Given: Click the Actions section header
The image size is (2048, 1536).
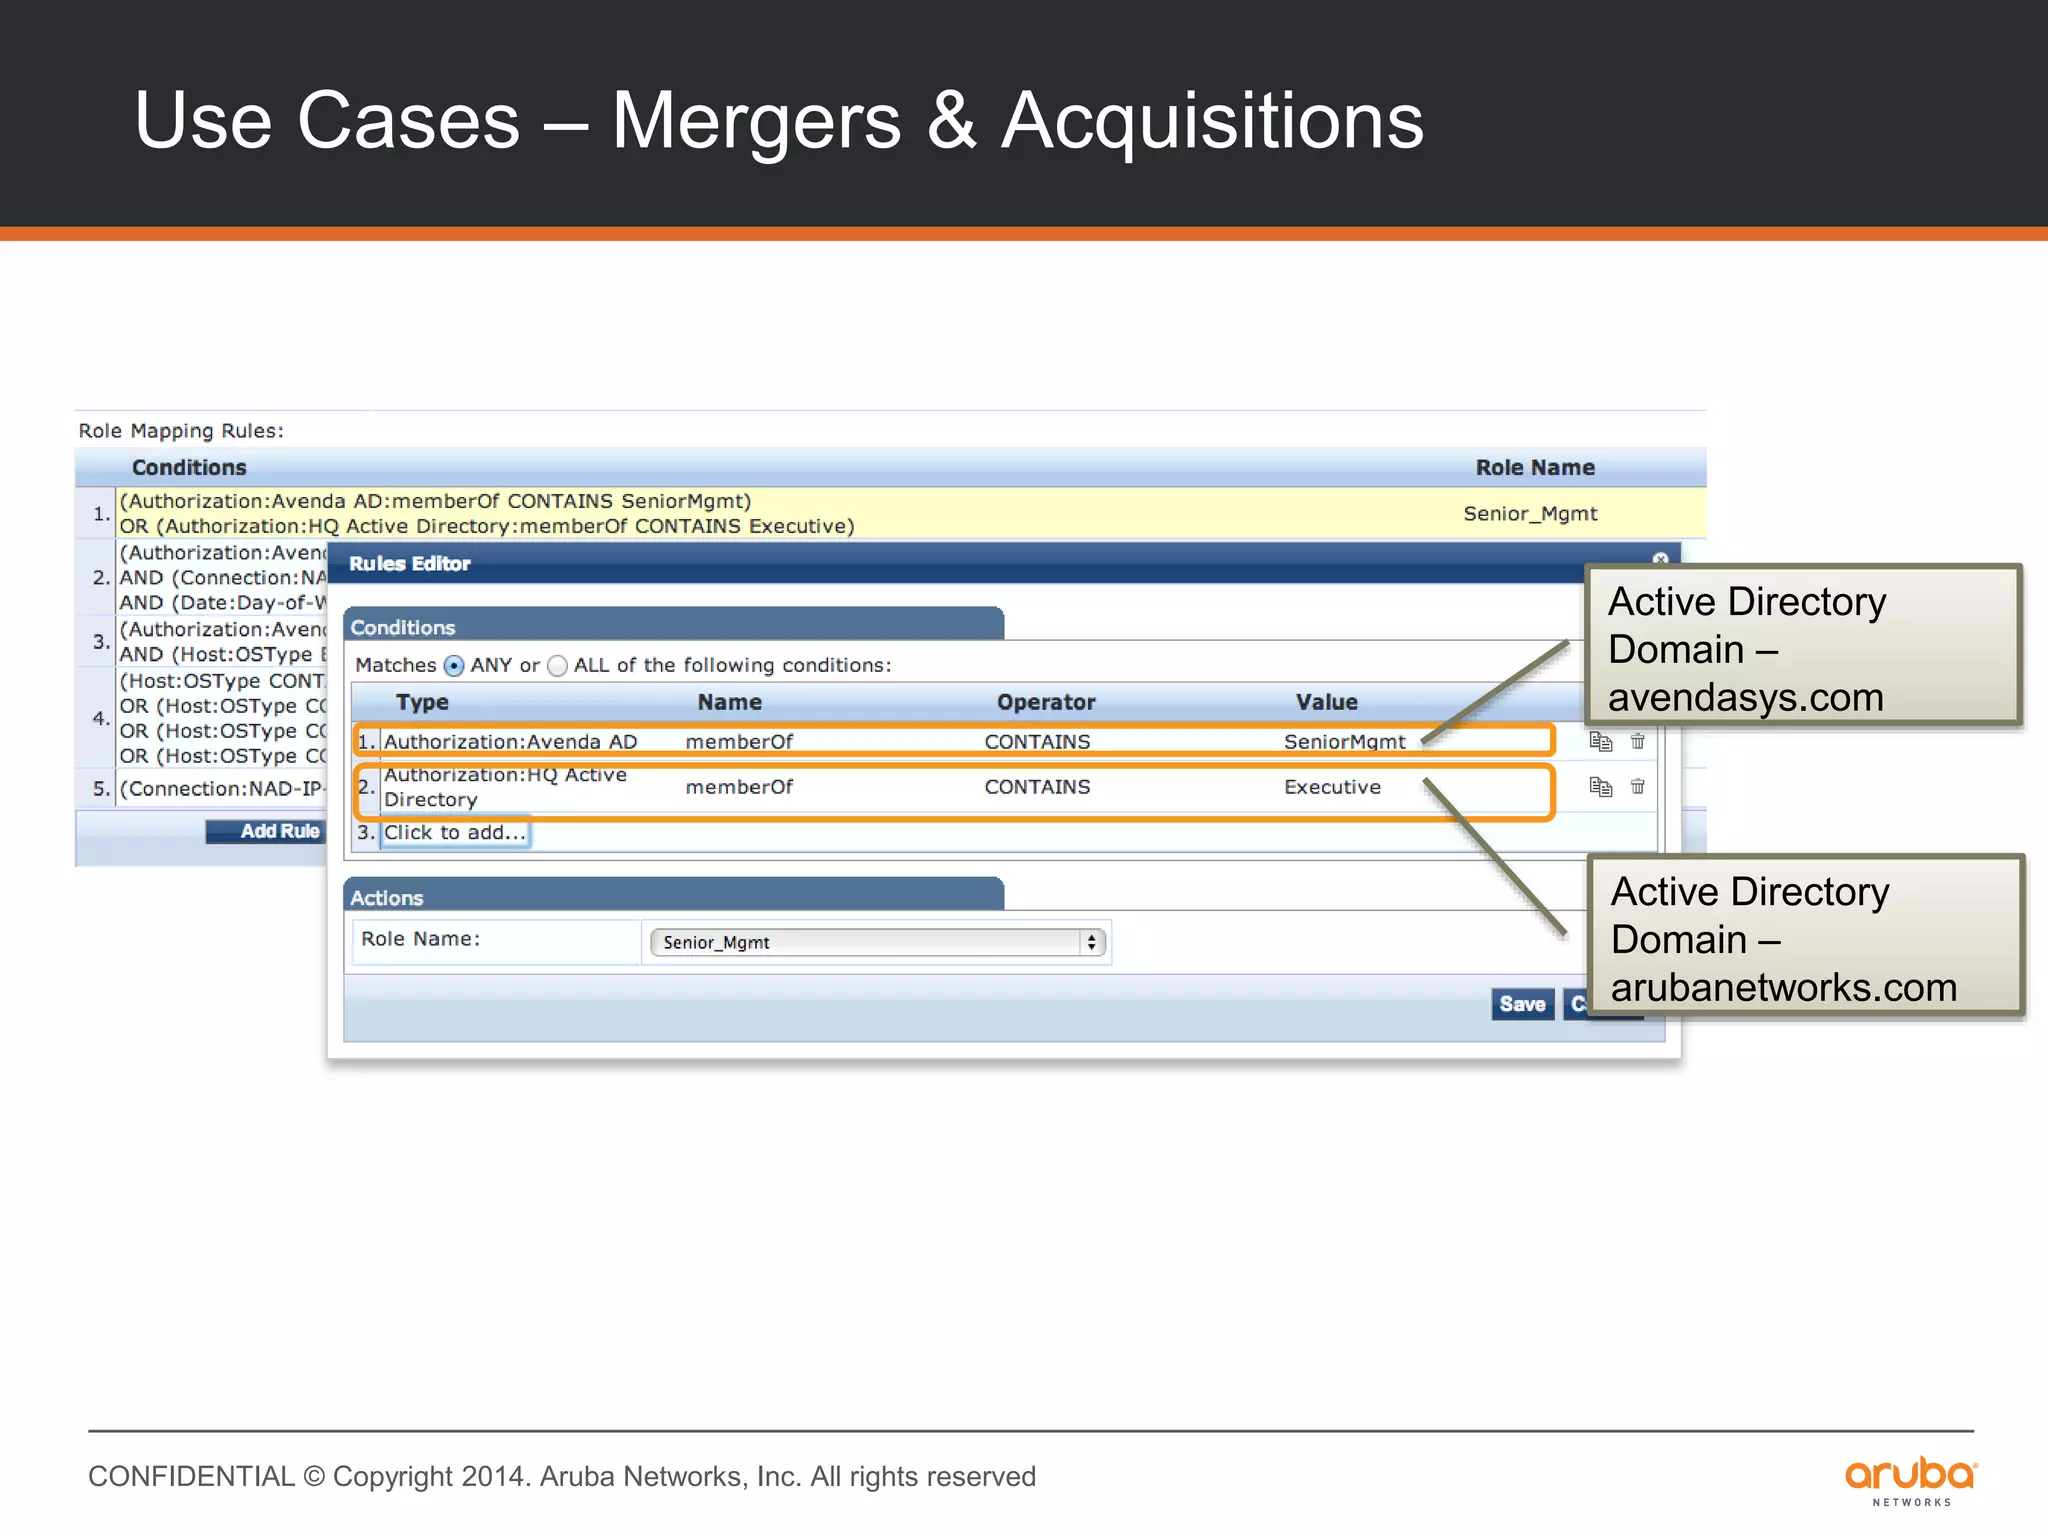Looking at the screenshot, I should tap(673, 896).
